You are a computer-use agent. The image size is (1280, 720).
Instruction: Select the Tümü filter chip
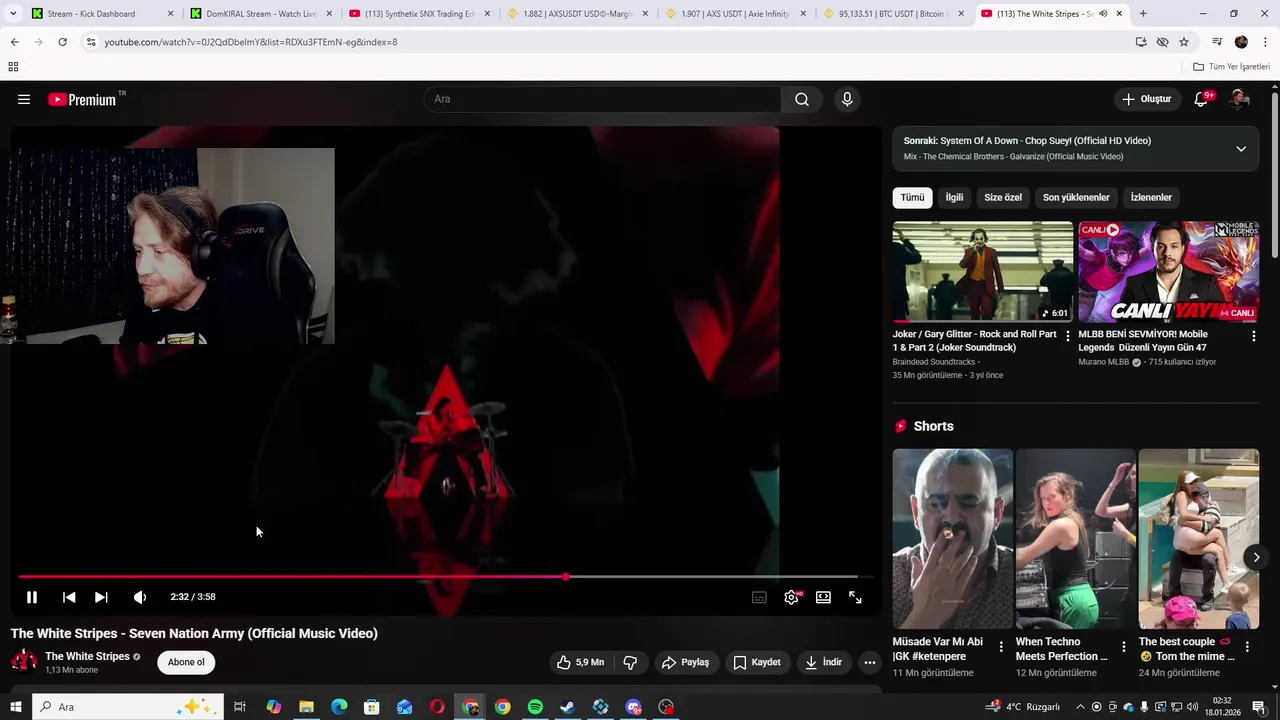[912, 197]
